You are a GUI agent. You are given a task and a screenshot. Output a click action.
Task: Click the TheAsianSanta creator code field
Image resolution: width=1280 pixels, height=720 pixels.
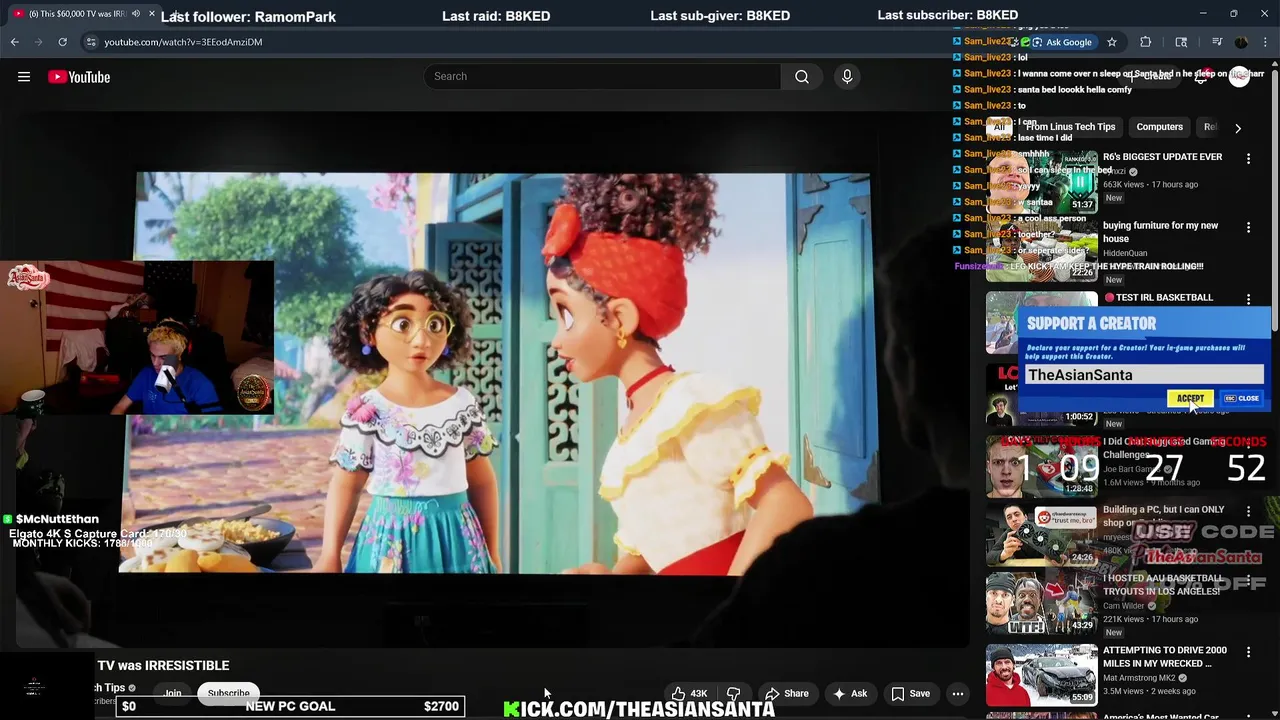point(1144,375)
